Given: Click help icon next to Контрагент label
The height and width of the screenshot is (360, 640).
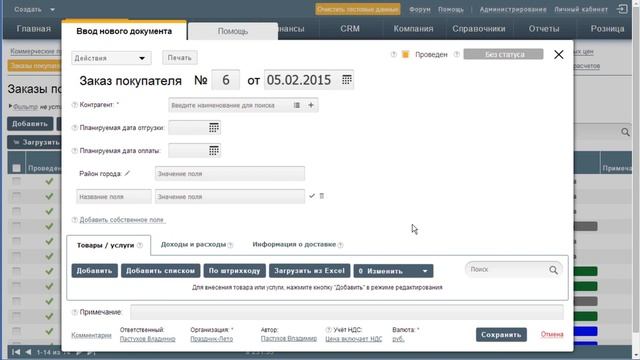Looking at the screenshot, I should 74,105.
